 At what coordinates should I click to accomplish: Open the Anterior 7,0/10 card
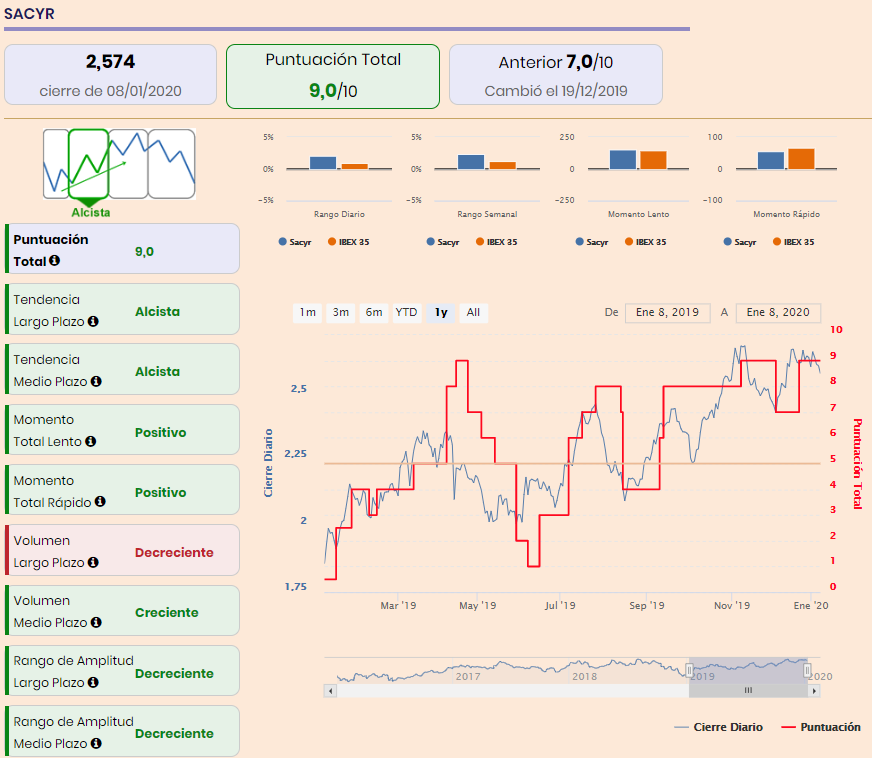point(556,75)
